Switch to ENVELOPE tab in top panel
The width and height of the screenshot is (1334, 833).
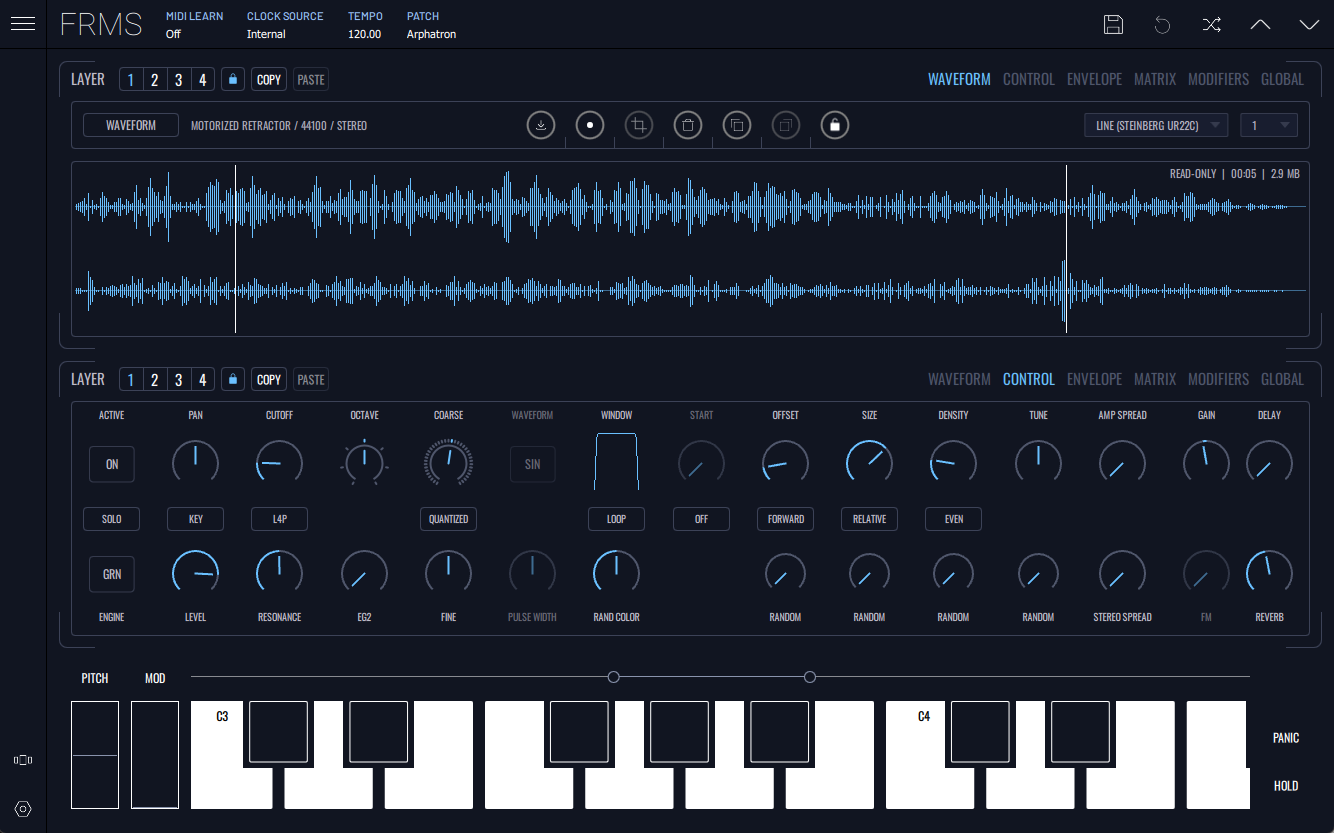(x=1094, y=79)
